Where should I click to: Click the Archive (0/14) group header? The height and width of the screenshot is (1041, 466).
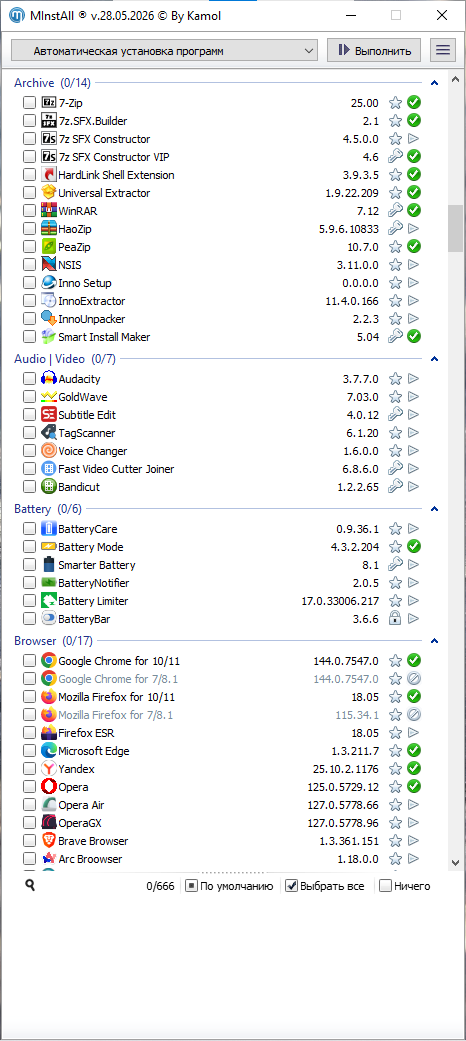[x=52, y=83]
